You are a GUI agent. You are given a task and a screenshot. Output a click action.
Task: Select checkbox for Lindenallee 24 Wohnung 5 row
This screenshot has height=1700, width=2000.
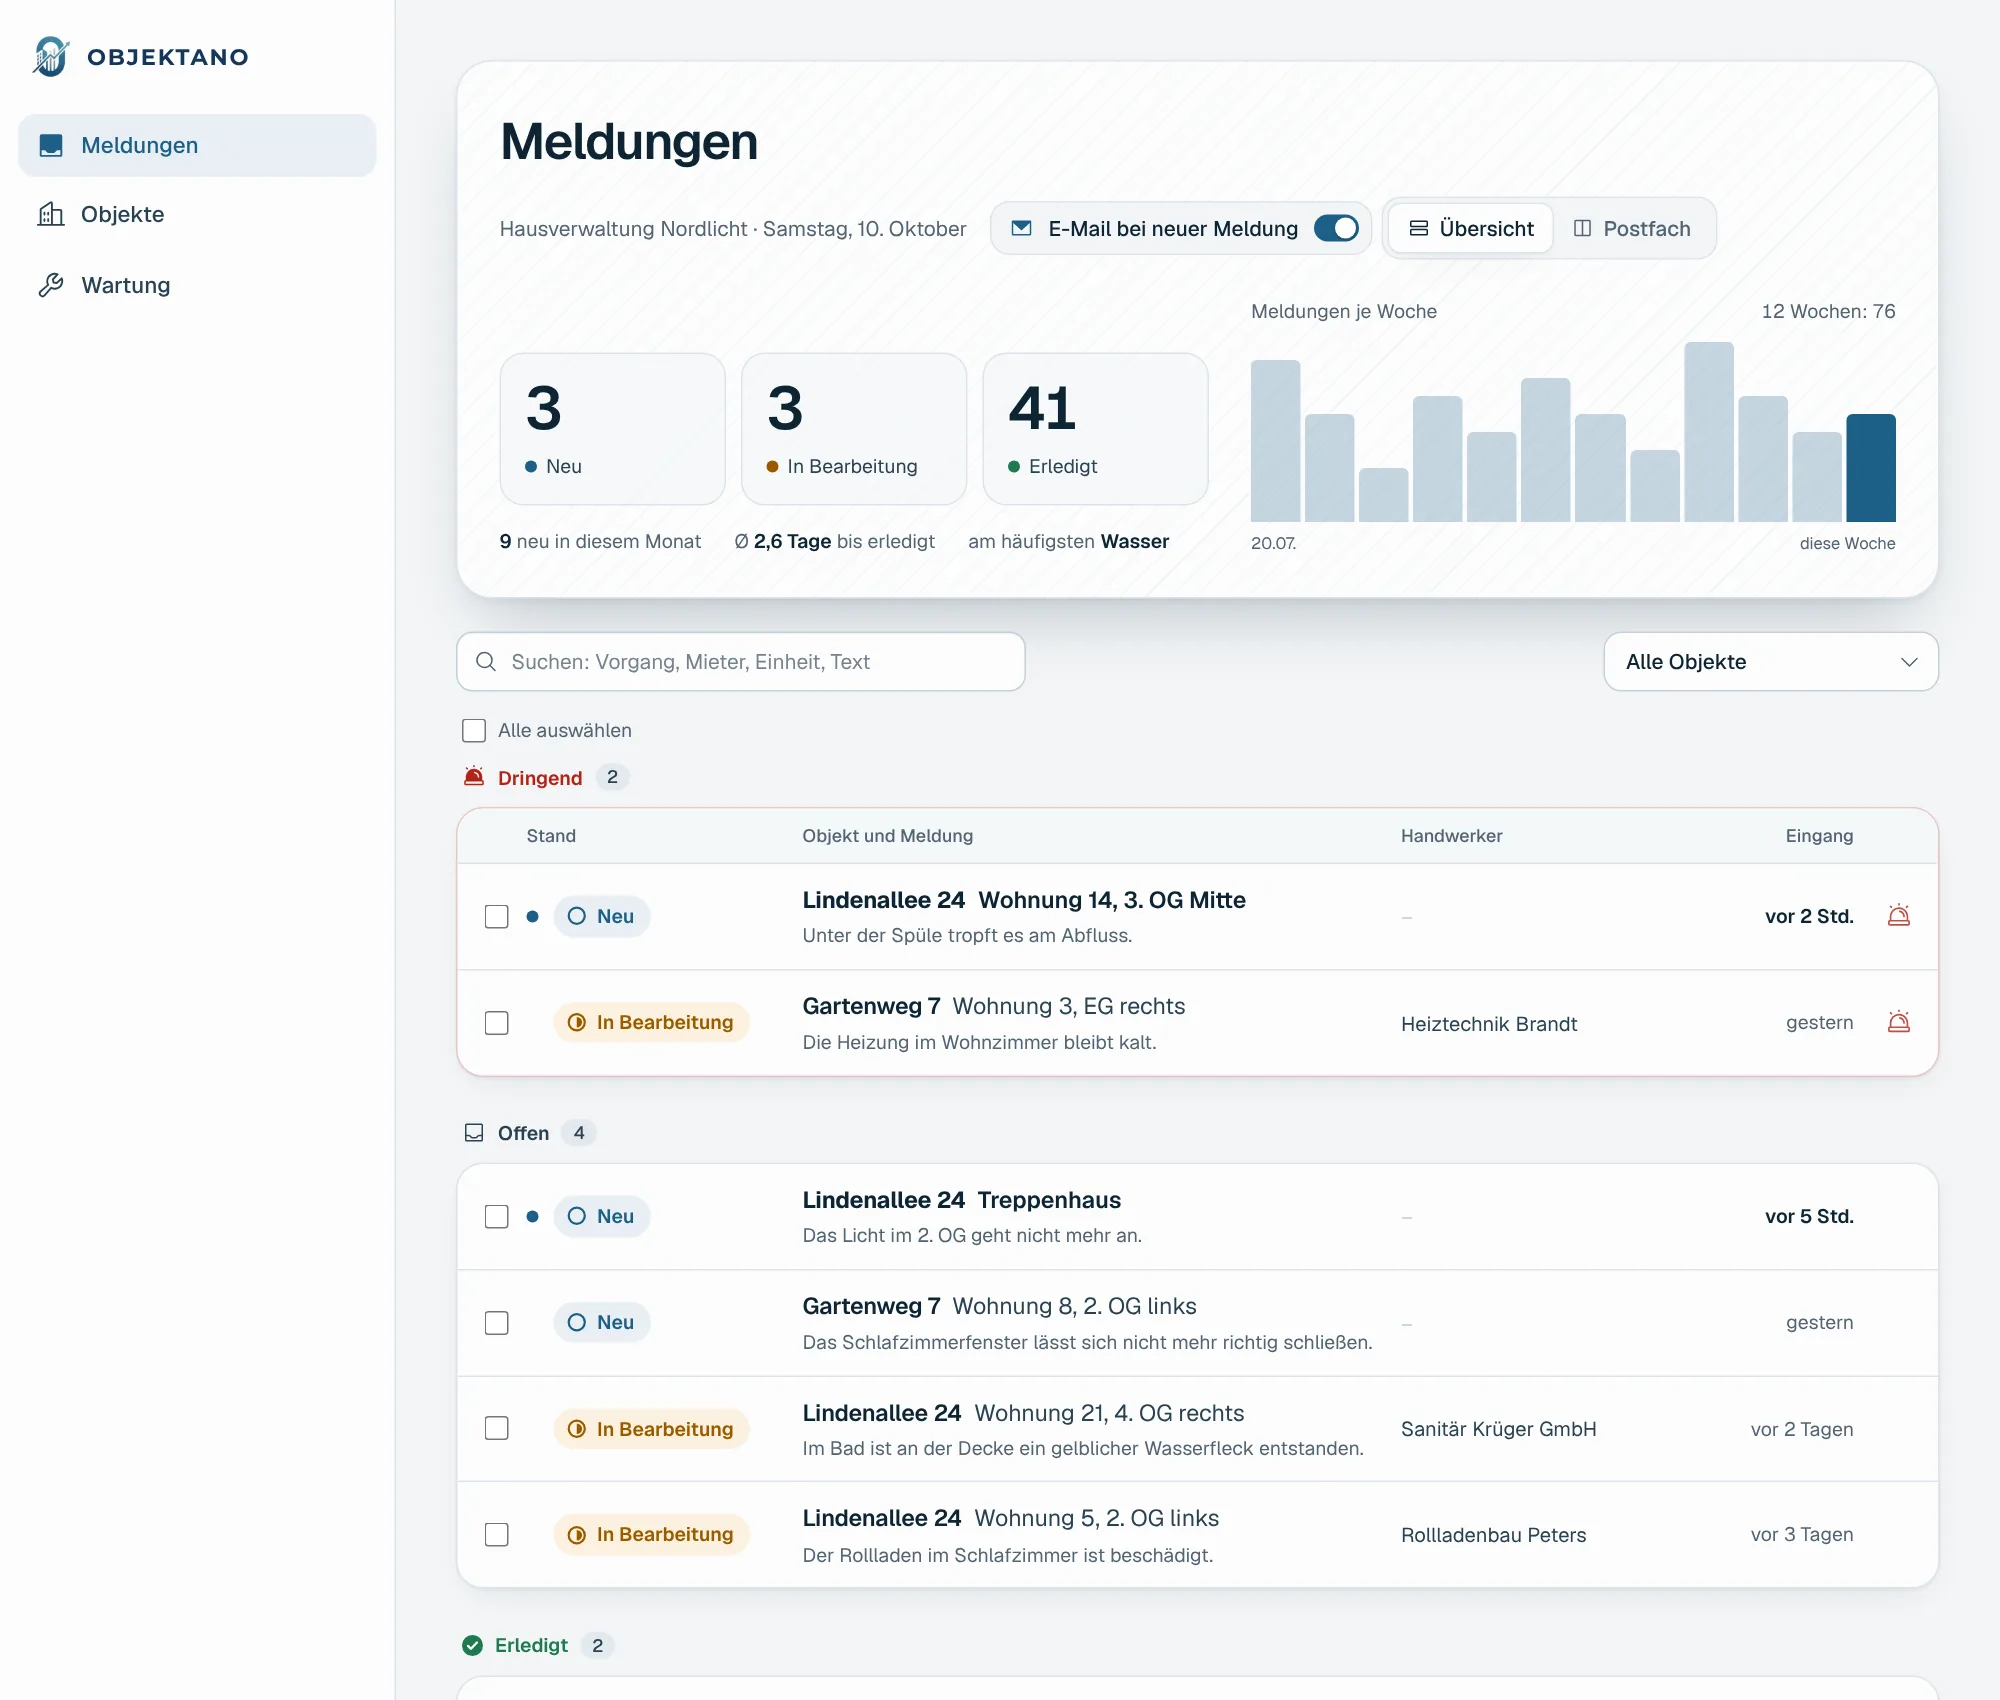click(x=497, y=1534)
